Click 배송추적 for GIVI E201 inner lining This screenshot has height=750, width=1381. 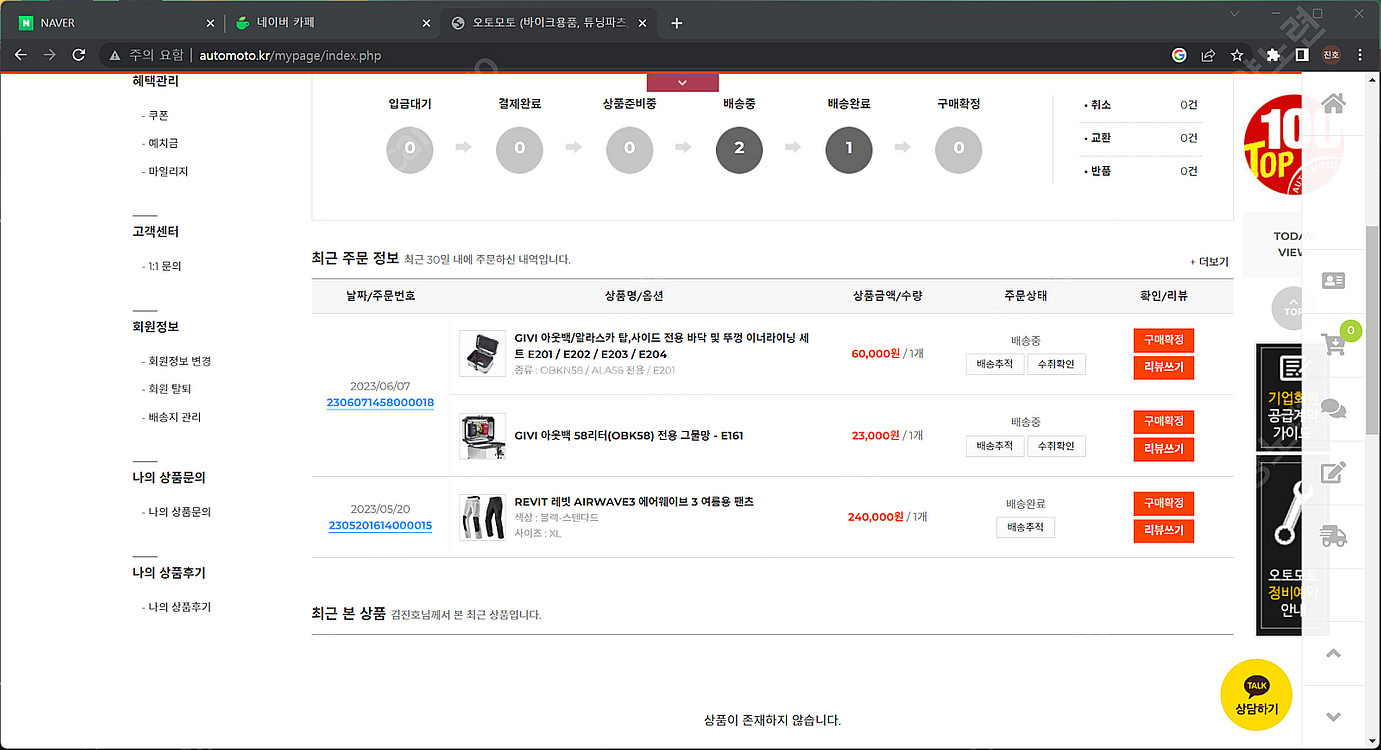pos(995,364)
